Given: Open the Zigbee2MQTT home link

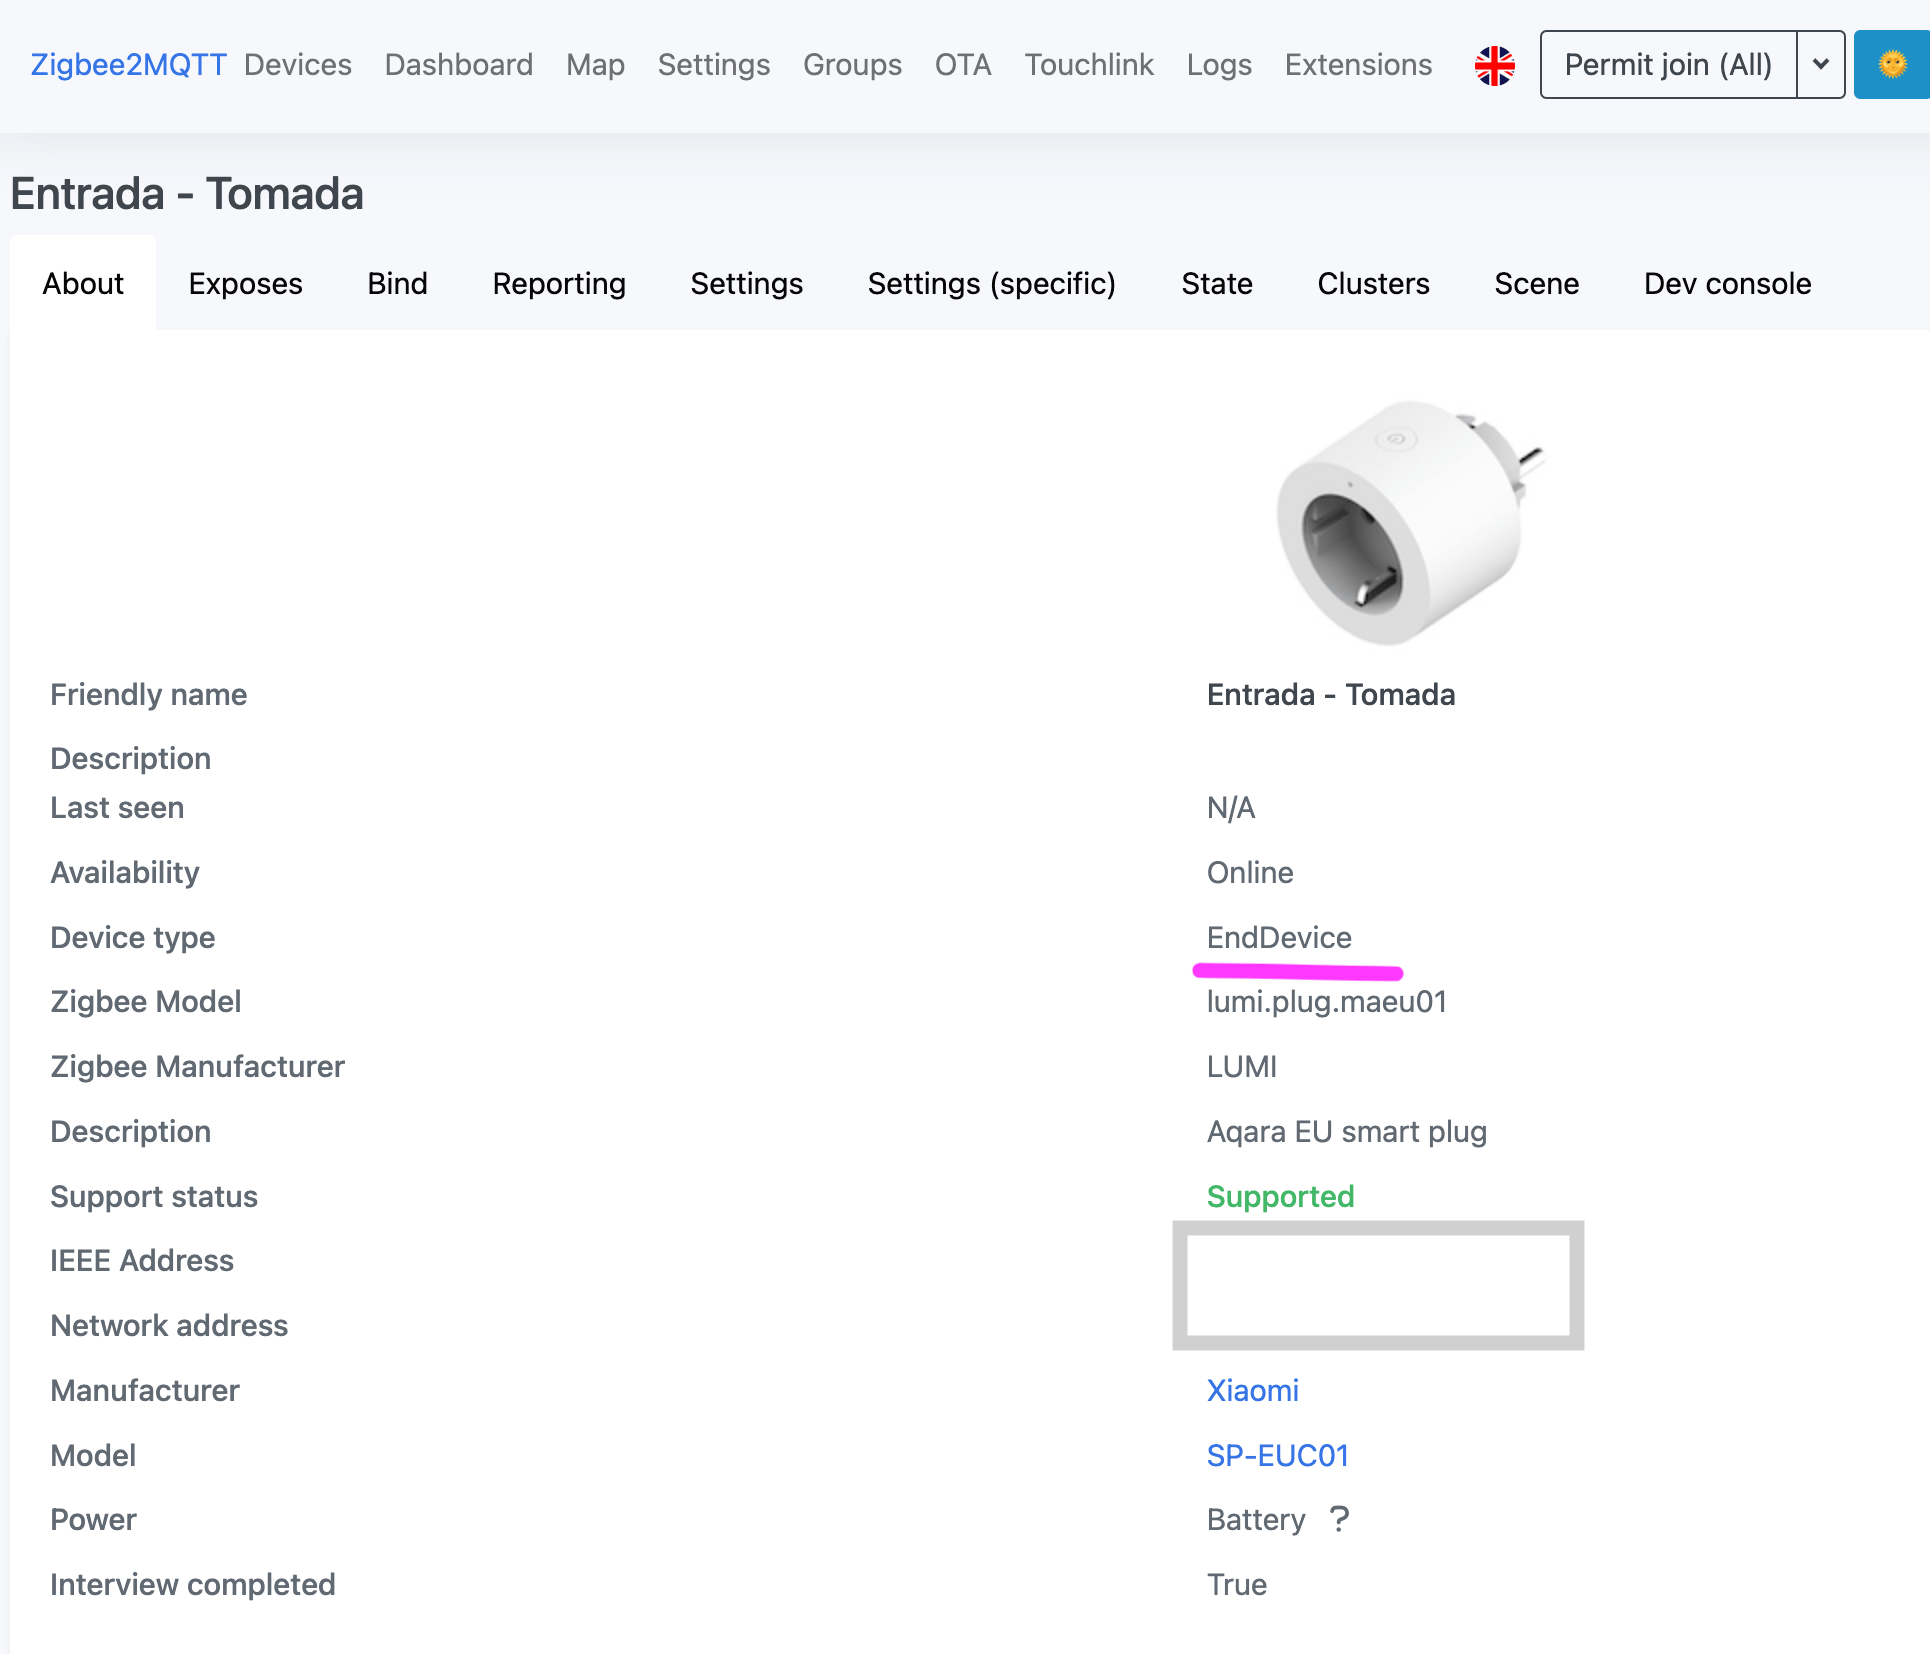Looking at the screenshot, I should 128,65.
